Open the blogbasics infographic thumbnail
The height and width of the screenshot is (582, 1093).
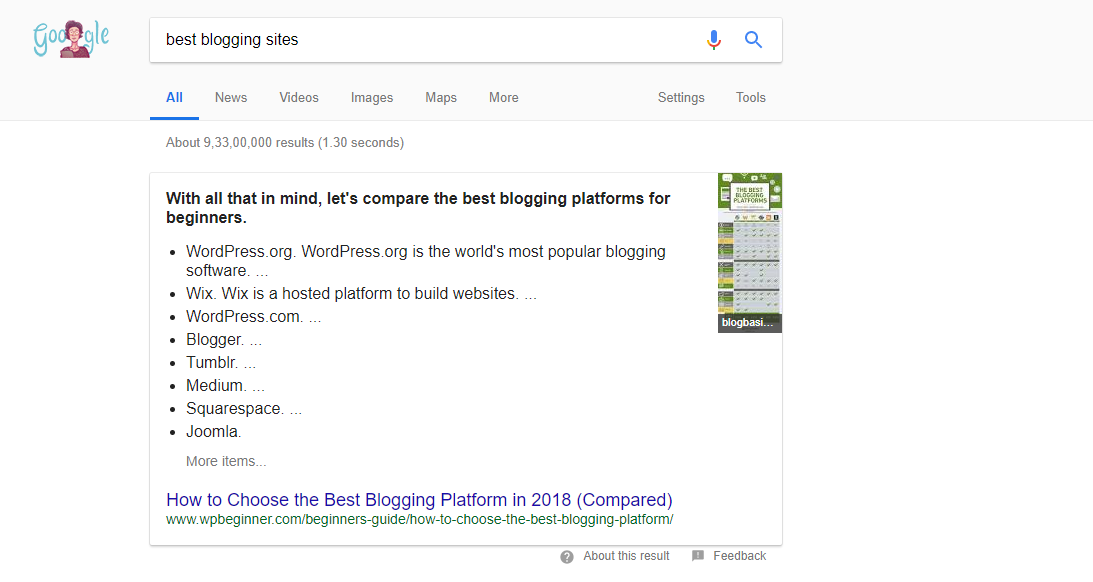tap(749, 252)
